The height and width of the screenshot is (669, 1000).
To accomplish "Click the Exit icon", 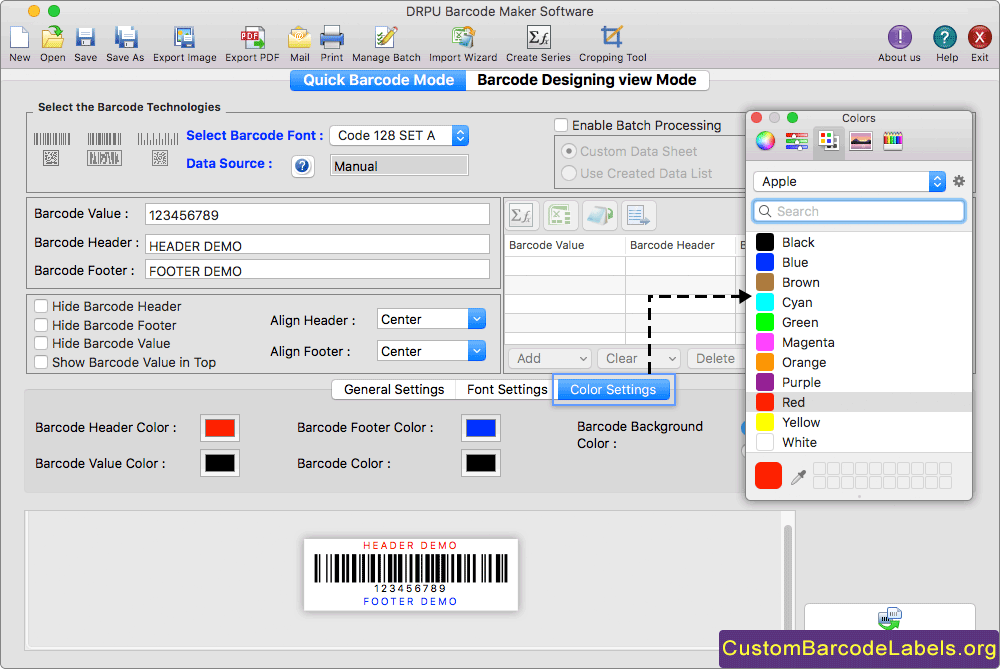I will click(980, 38).
